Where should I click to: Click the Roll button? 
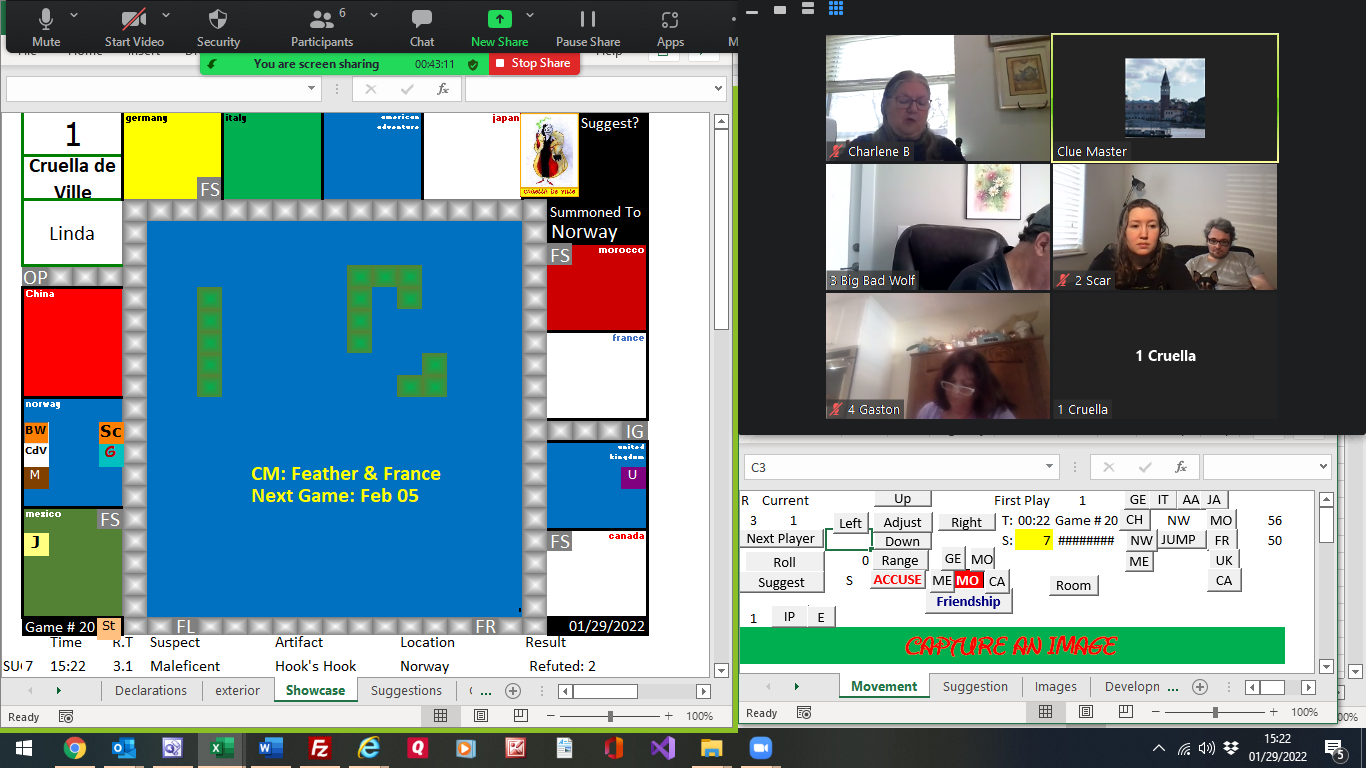pyautogui.click(x=784, y=562)
